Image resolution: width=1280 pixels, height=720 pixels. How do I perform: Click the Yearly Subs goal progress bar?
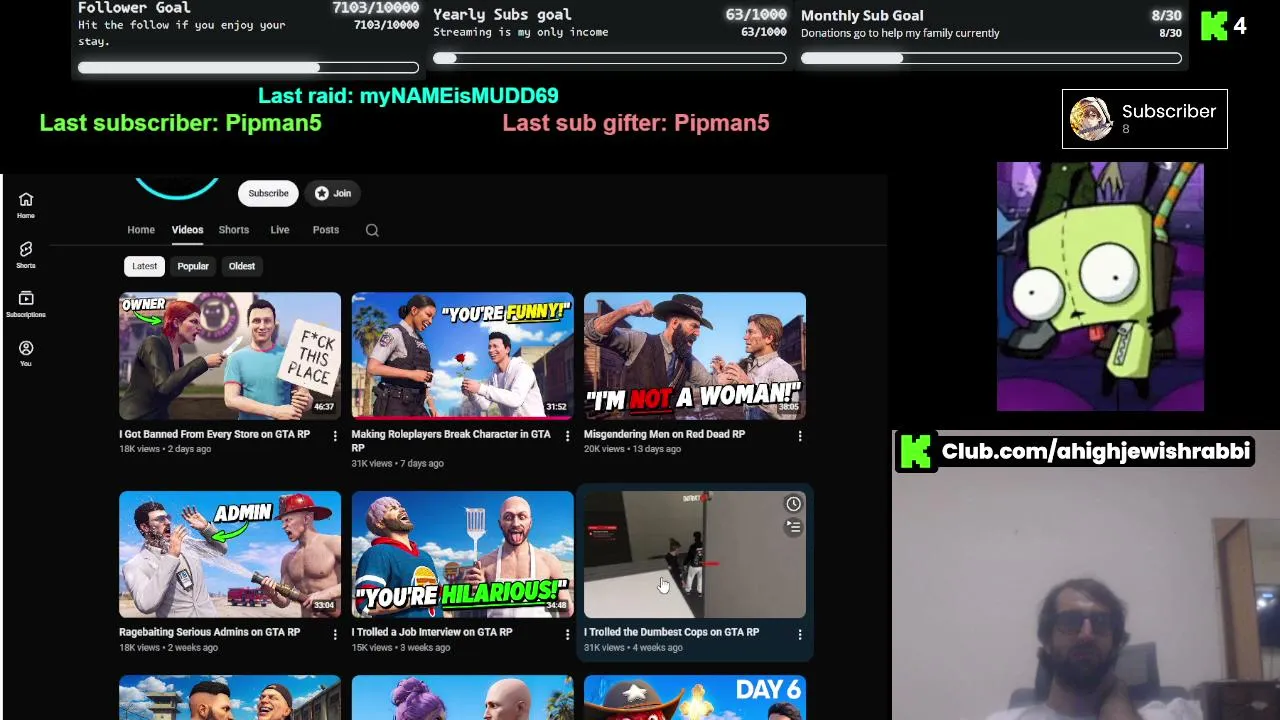609,58
